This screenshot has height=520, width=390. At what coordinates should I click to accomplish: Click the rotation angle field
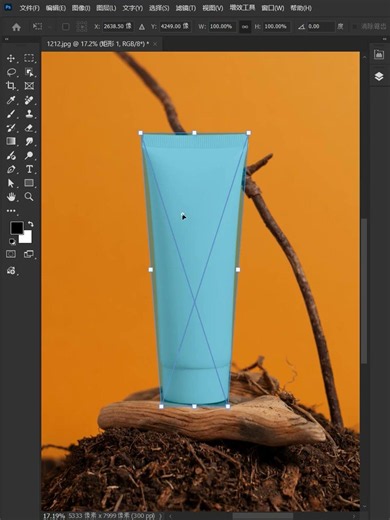tap(320, 26)
